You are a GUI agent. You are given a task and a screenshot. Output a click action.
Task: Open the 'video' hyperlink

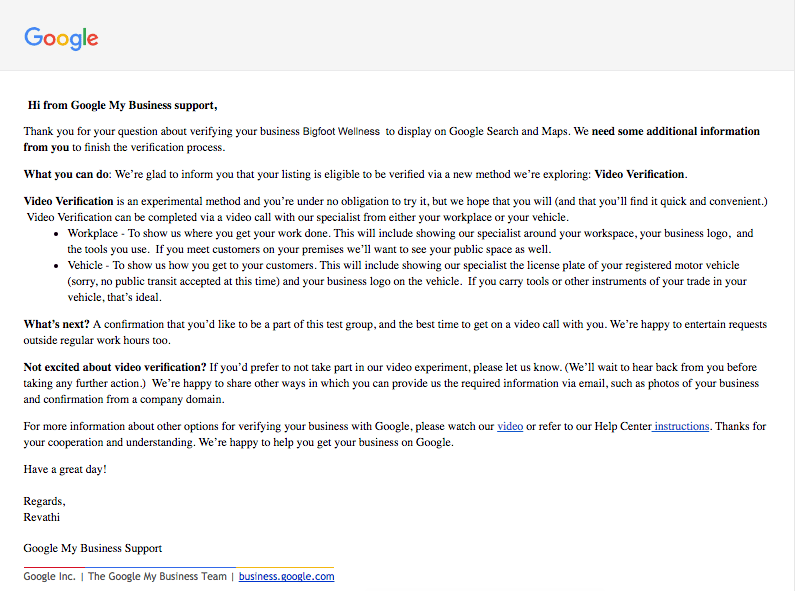click(x=510, y=426)
